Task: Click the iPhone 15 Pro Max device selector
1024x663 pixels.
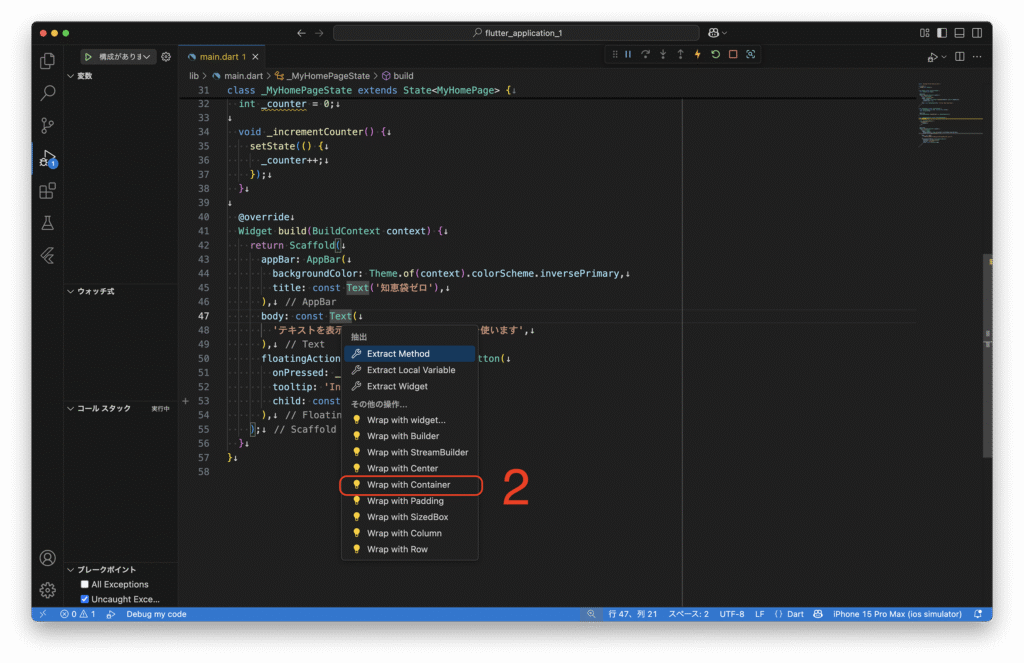Action: [897, 614]
